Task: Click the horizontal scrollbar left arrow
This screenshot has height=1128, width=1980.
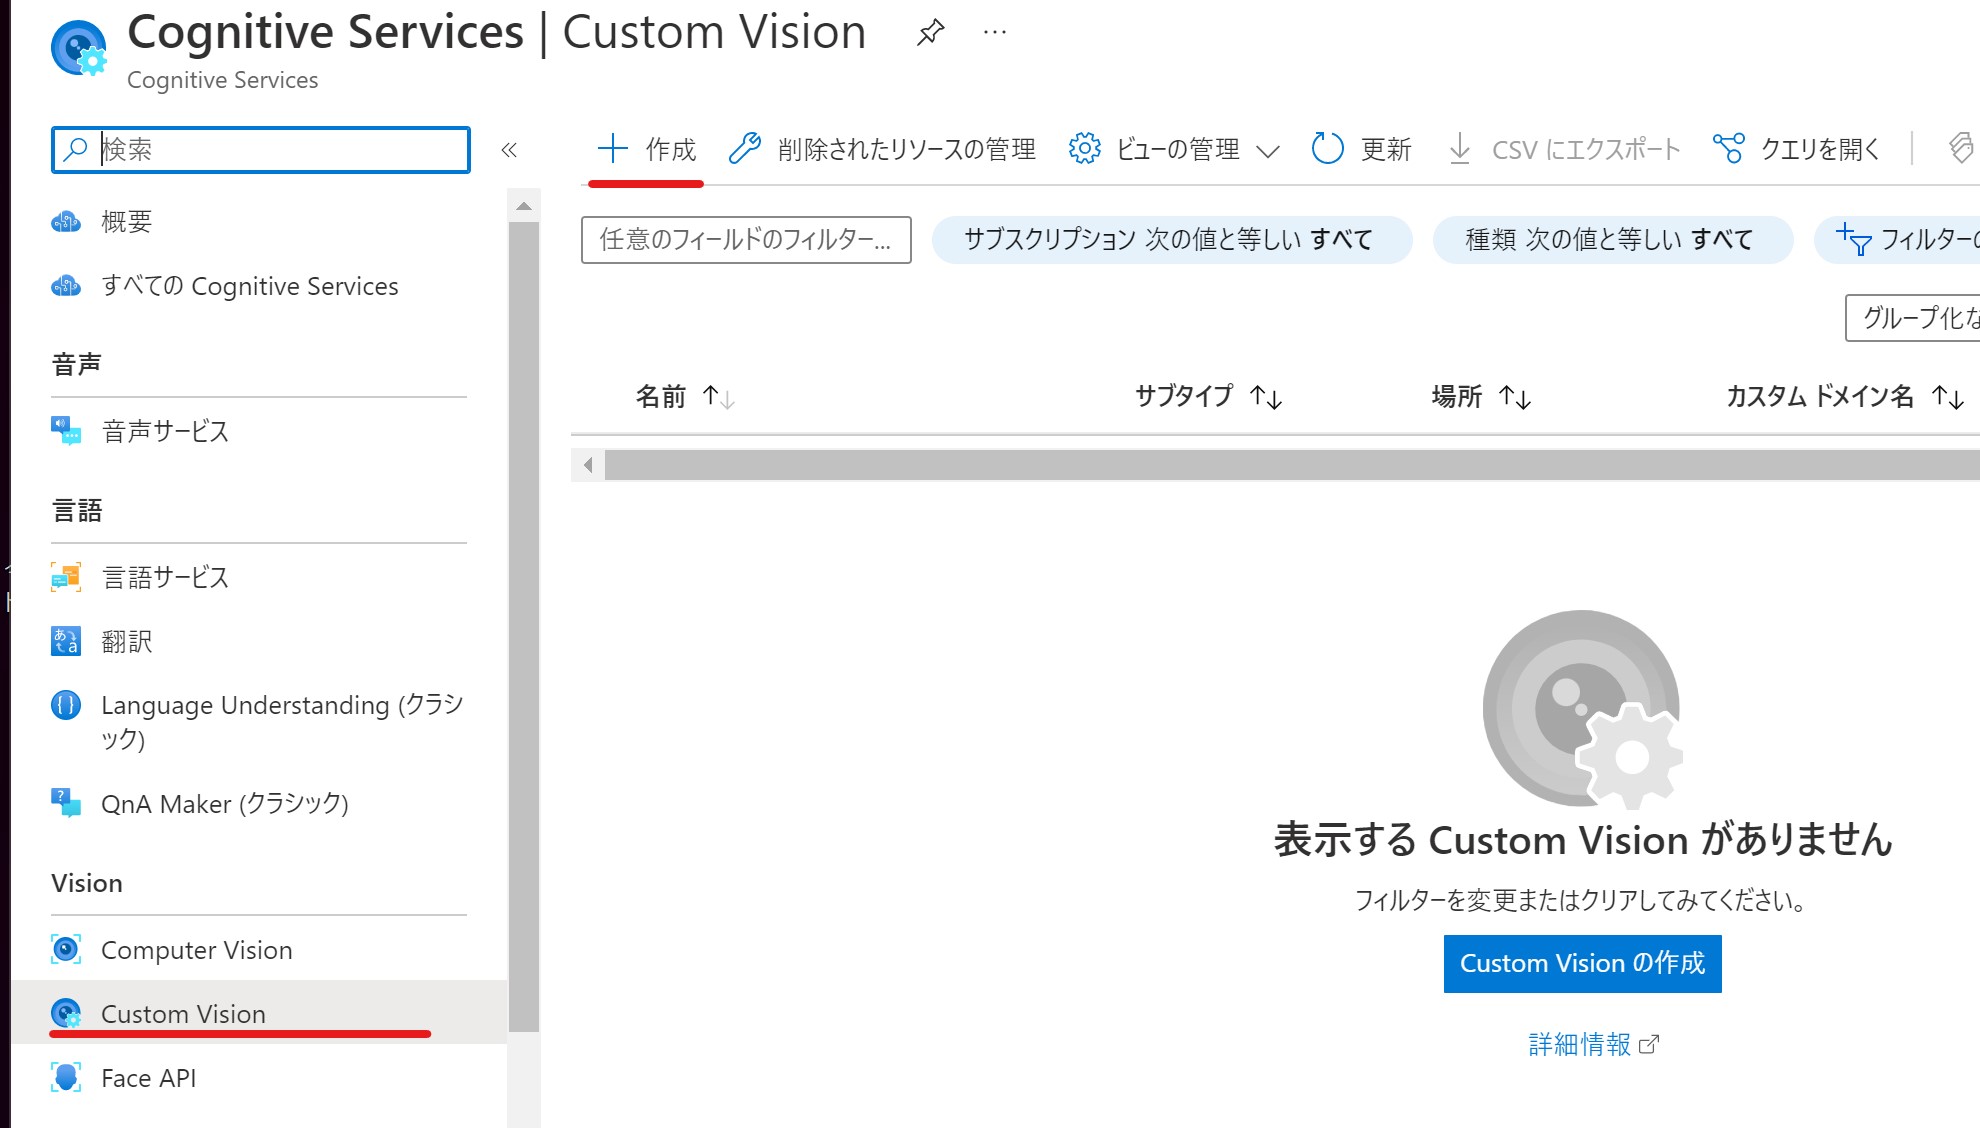Action: click(x=588, y=465)
